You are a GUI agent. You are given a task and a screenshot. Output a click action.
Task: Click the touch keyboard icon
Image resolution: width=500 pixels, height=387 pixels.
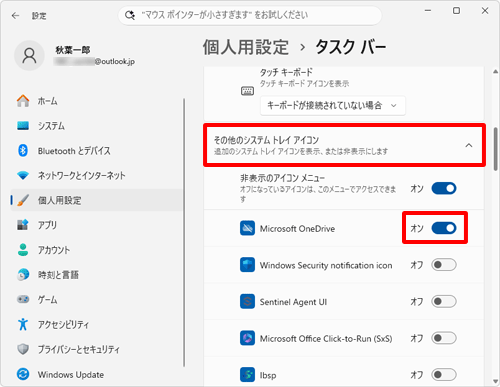pos(247,91)
